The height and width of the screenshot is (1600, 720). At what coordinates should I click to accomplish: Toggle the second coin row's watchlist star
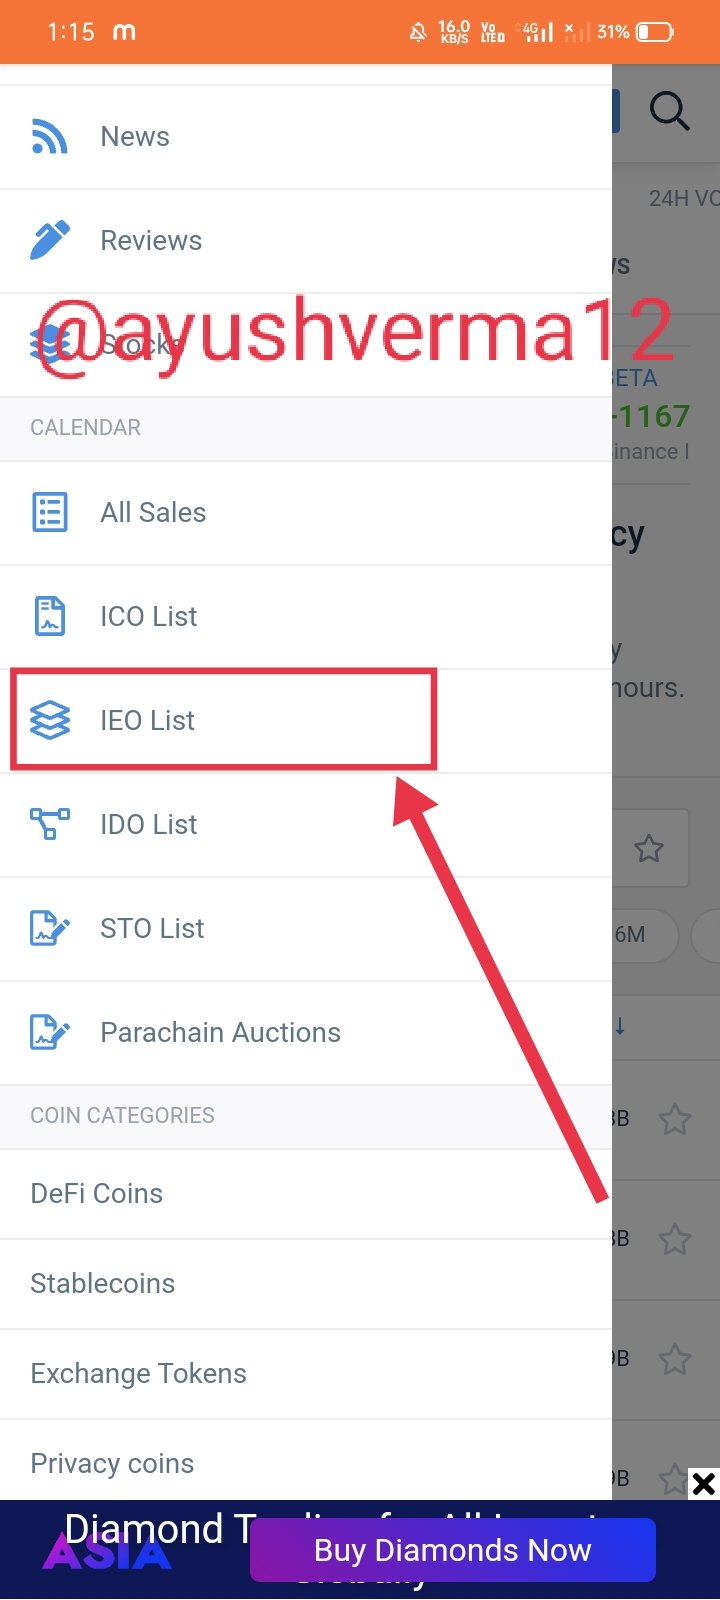point(675,1239)
